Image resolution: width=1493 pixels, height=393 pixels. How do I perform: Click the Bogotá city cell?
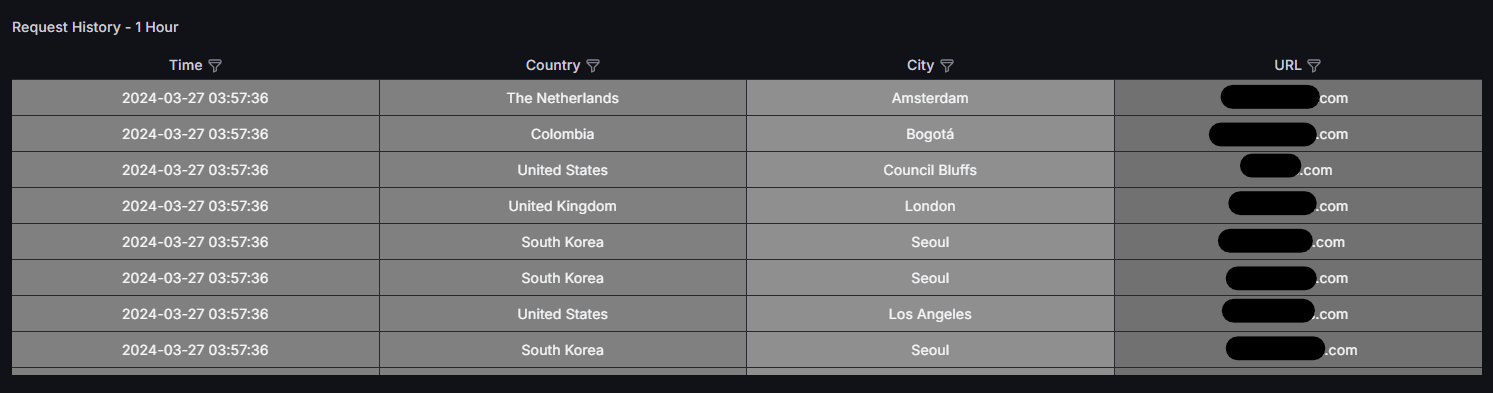(930, 134)
